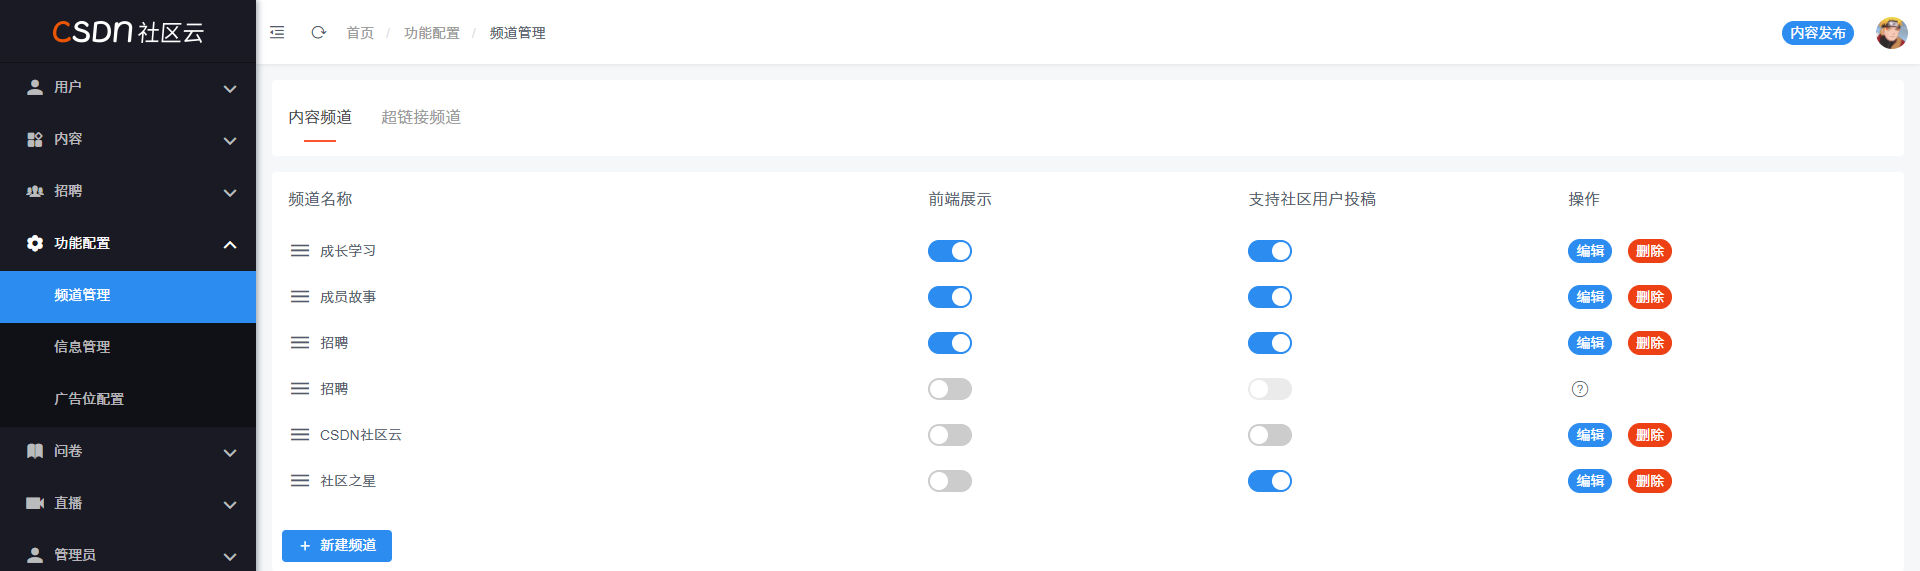The height and width of the screenshot is (571, 1920).
Task: Click the 新建频道 button
Action: (x=337, y=546)
